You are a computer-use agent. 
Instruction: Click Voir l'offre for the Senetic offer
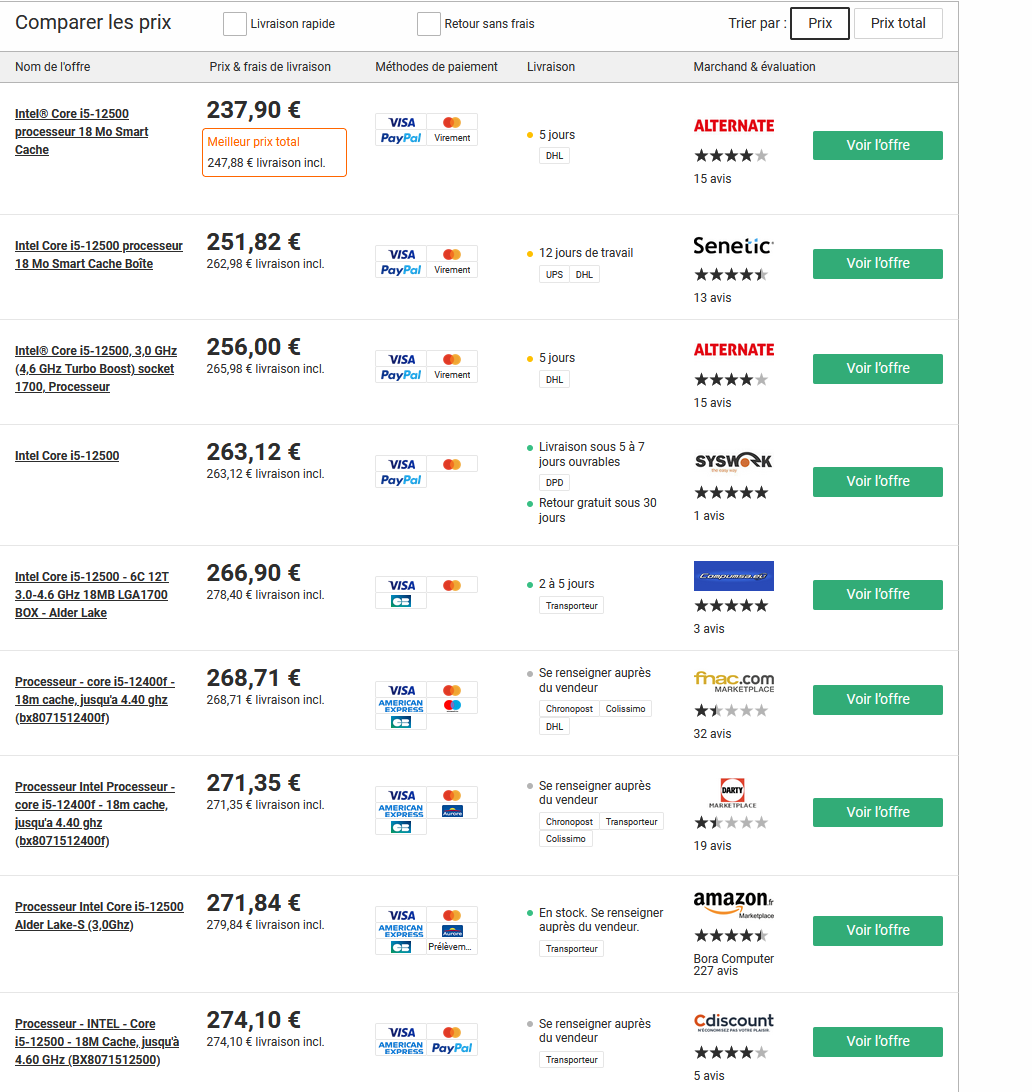pos(877,263)
